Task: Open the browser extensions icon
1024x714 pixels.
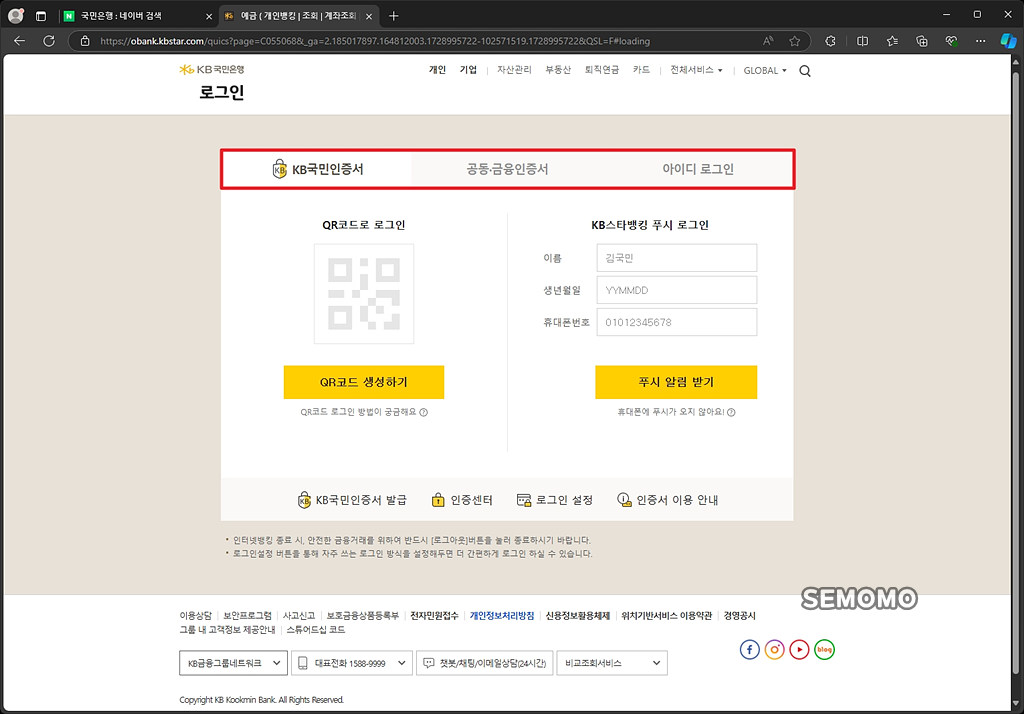Action: coord(830,41)
